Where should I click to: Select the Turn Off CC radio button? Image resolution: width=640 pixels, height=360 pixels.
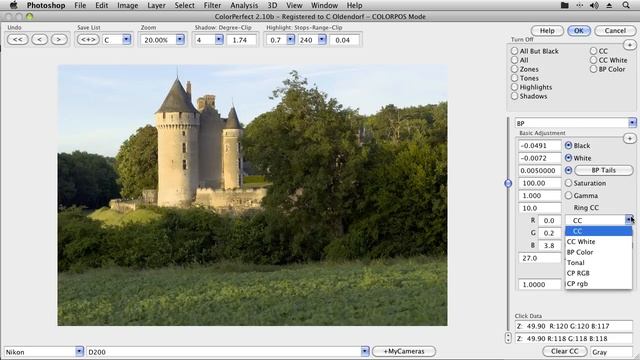593,51
